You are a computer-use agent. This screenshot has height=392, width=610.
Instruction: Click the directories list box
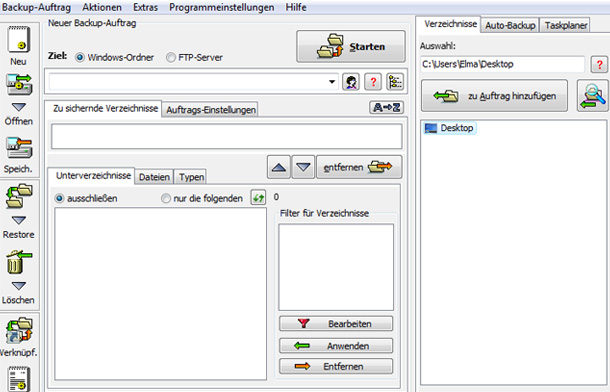226,136
